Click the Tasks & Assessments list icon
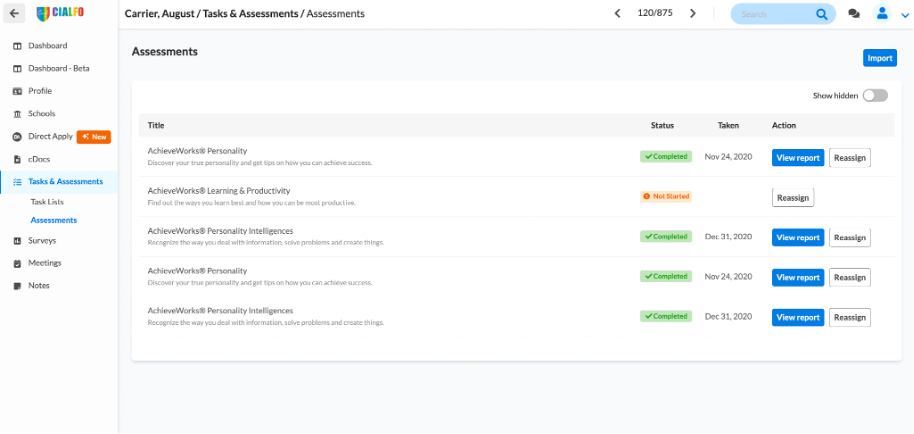This screenshot has height=434, width=914. (17, 182)
